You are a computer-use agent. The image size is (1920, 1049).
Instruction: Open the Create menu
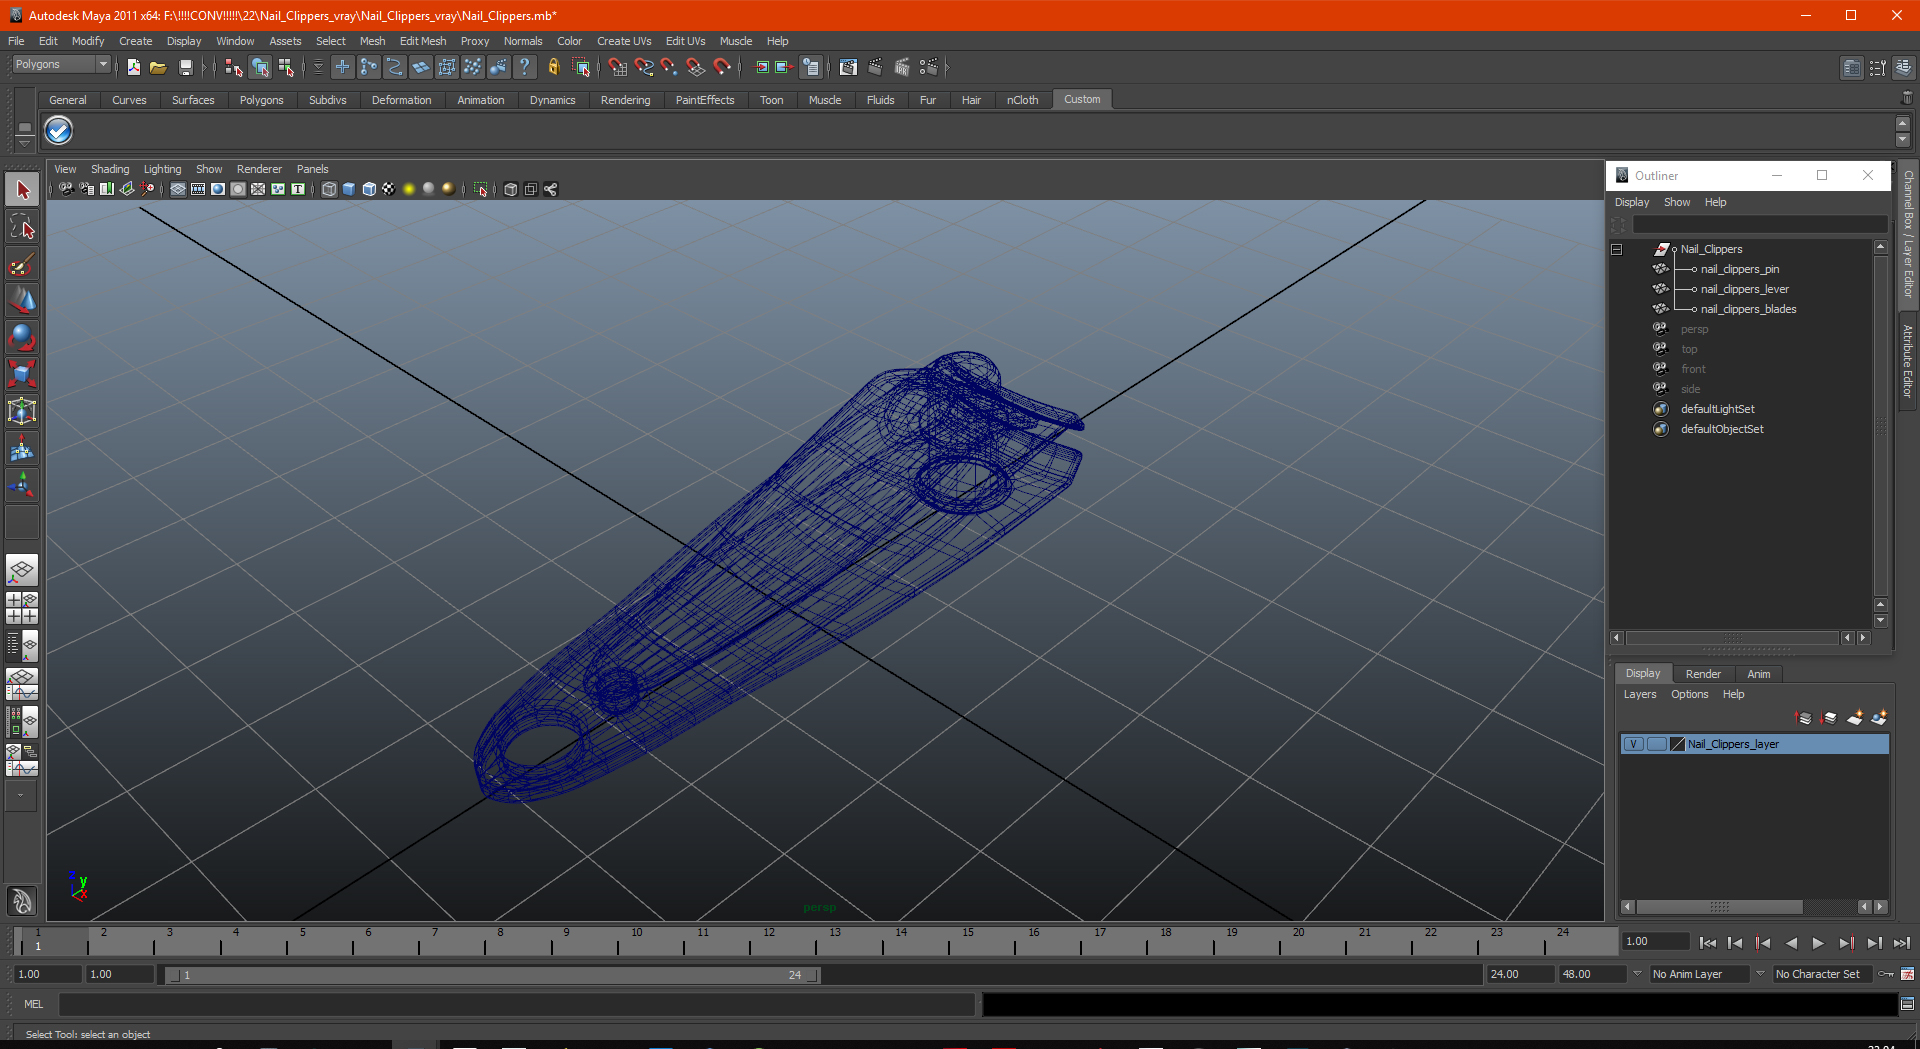(x=135, y=41)
